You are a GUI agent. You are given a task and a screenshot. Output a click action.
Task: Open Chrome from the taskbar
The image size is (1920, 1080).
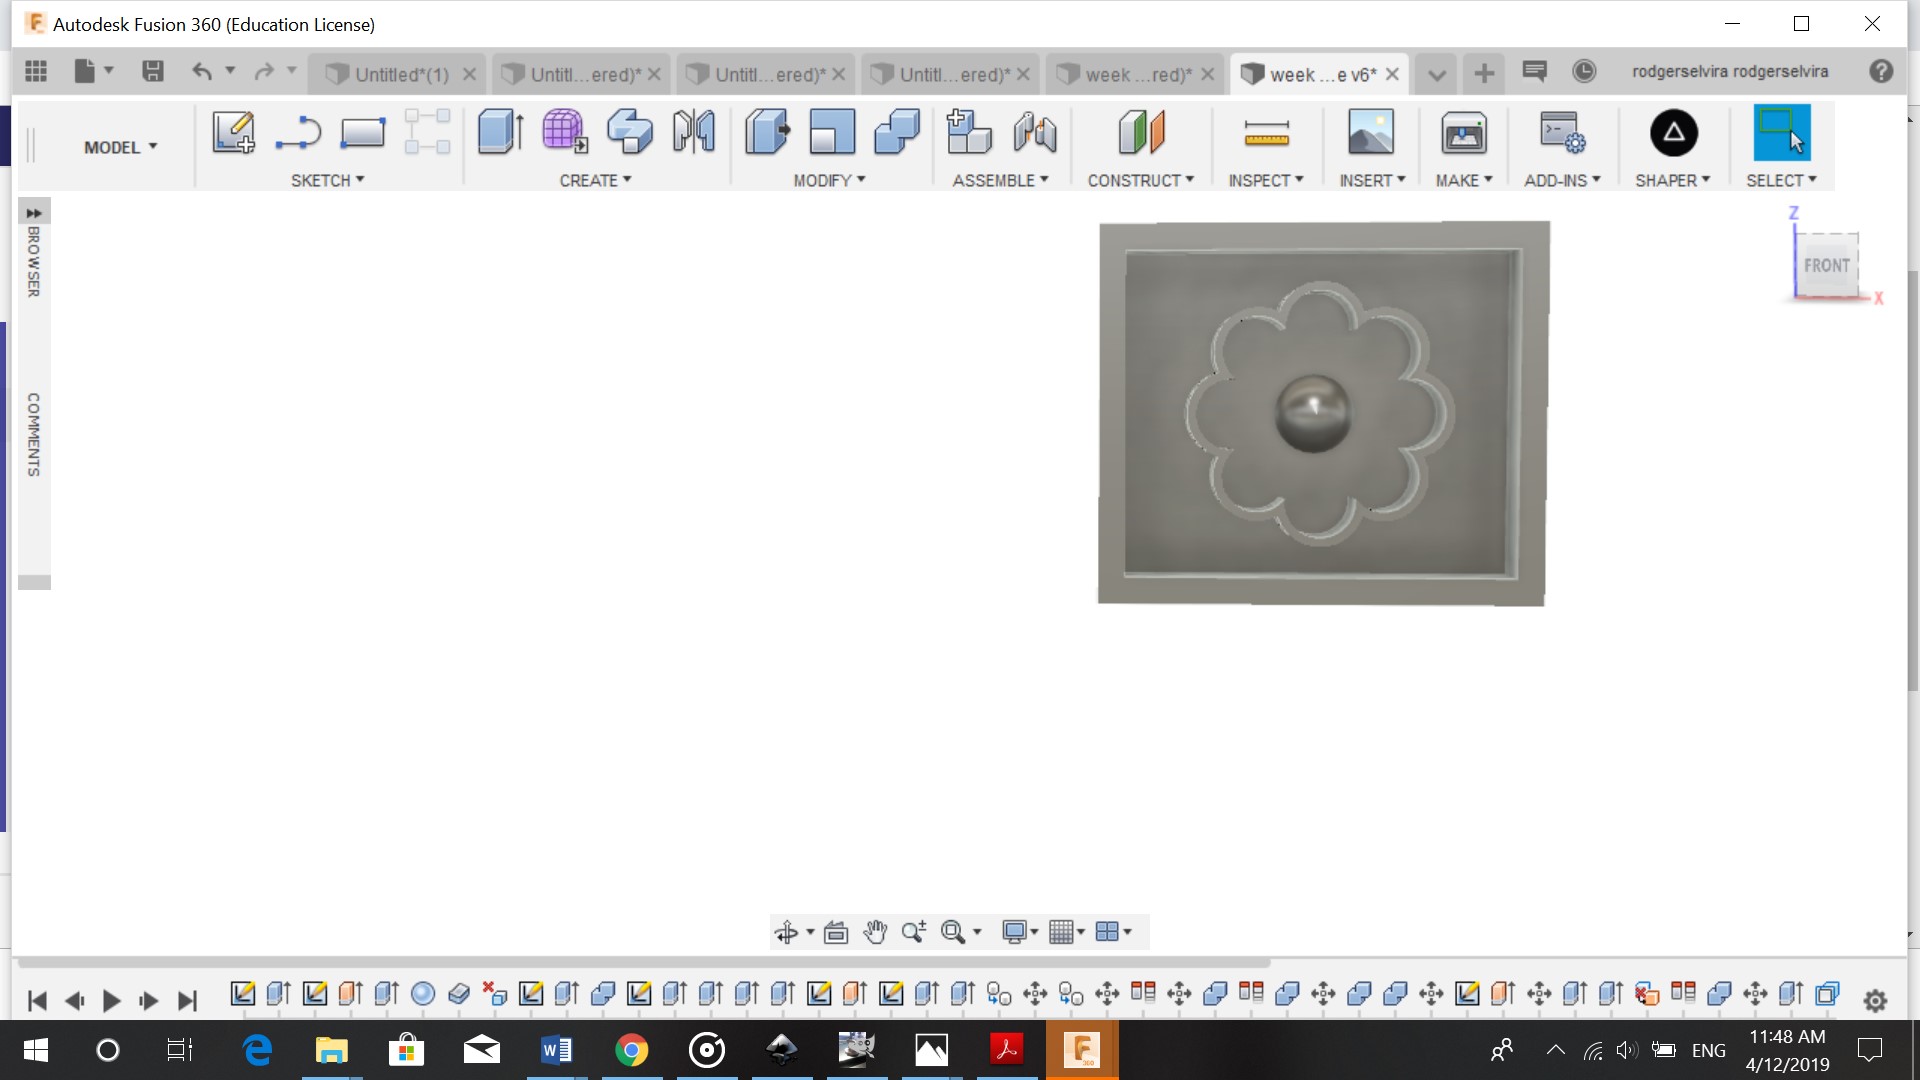pos(631,1050)
